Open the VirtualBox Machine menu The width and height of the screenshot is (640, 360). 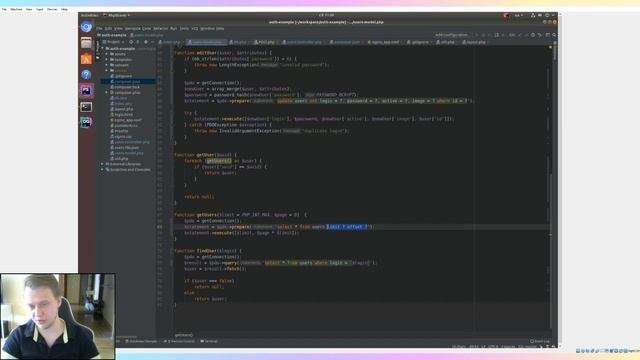[16, 9]
